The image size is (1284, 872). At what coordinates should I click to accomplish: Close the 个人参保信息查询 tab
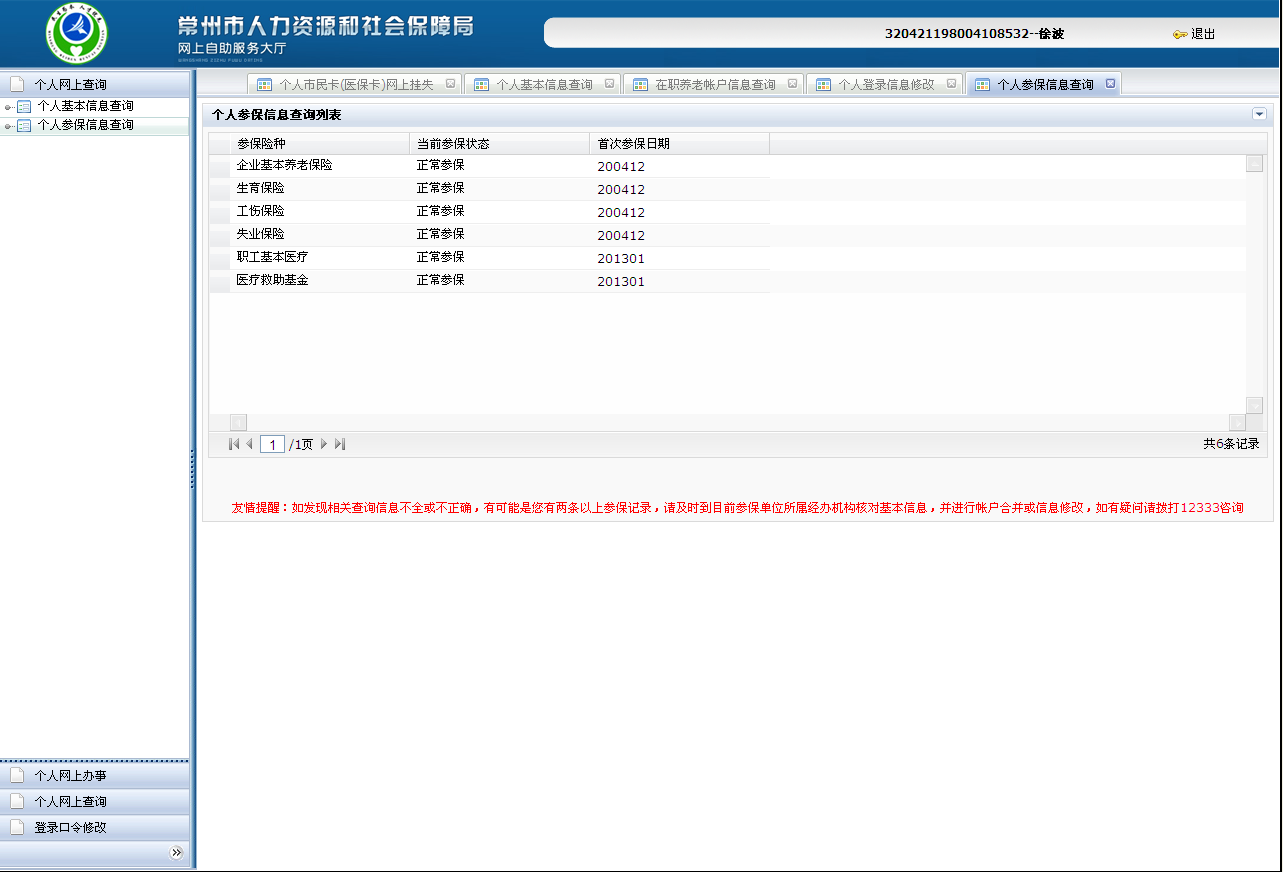click(1110, 84)
